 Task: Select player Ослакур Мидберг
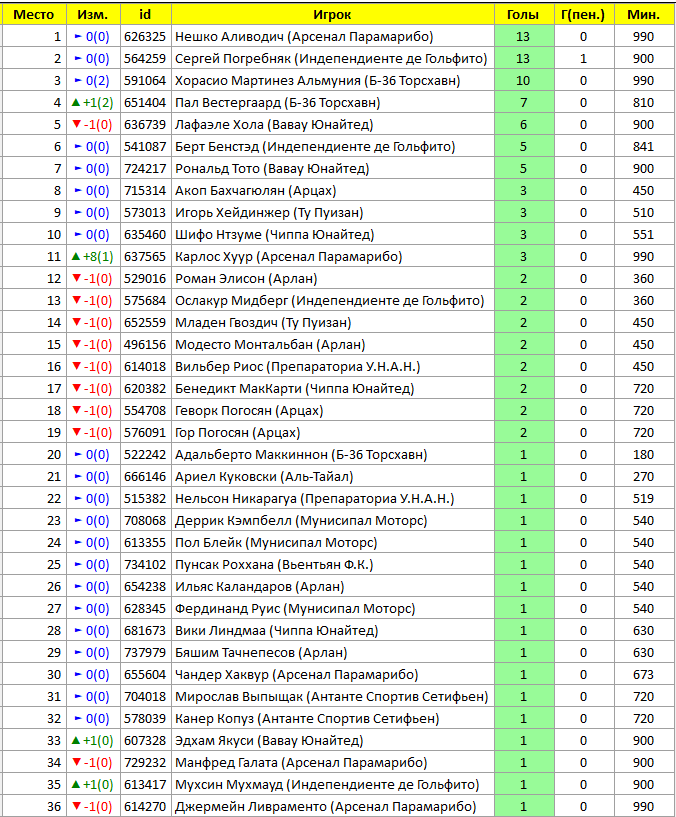click(231, 301)
